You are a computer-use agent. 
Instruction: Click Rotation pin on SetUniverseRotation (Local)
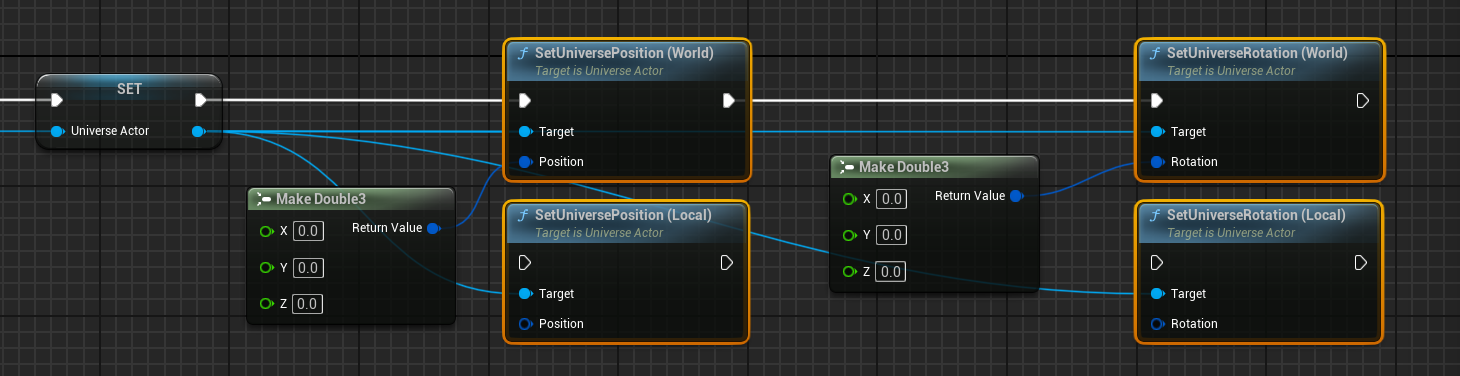pos(1157,323)
